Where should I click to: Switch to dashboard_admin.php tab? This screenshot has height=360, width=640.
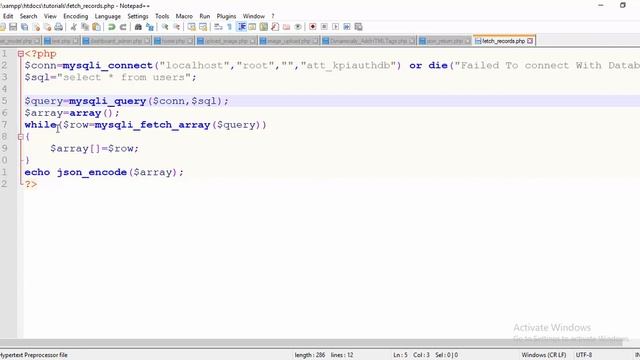(116, 41)
